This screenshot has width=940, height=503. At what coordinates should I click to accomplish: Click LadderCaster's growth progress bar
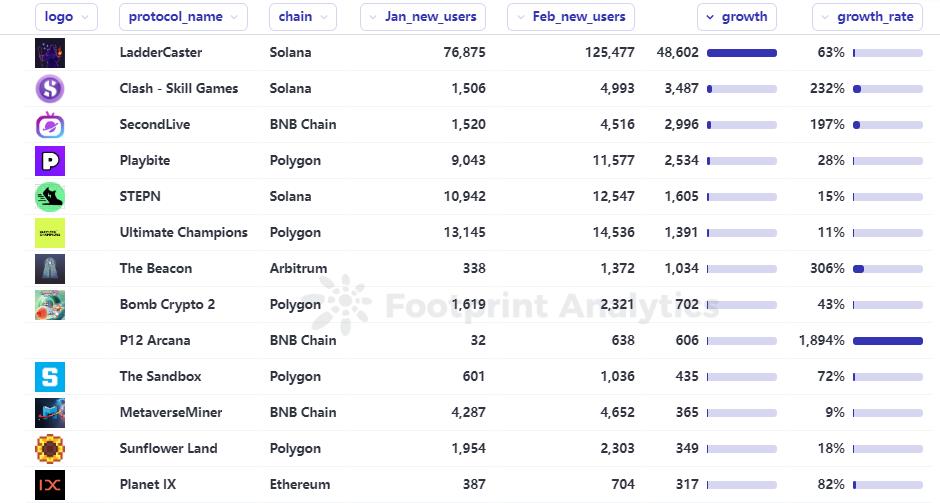(x=741, y=53)
